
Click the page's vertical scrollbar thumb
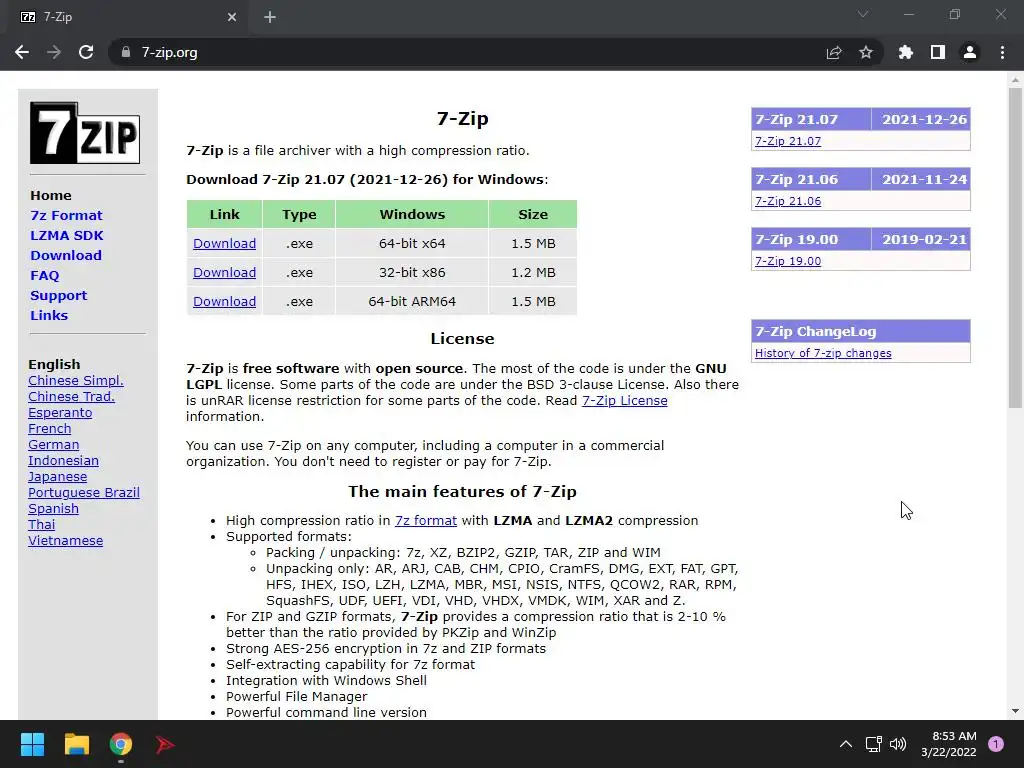pyautogui.click(x=1015, y=248)
